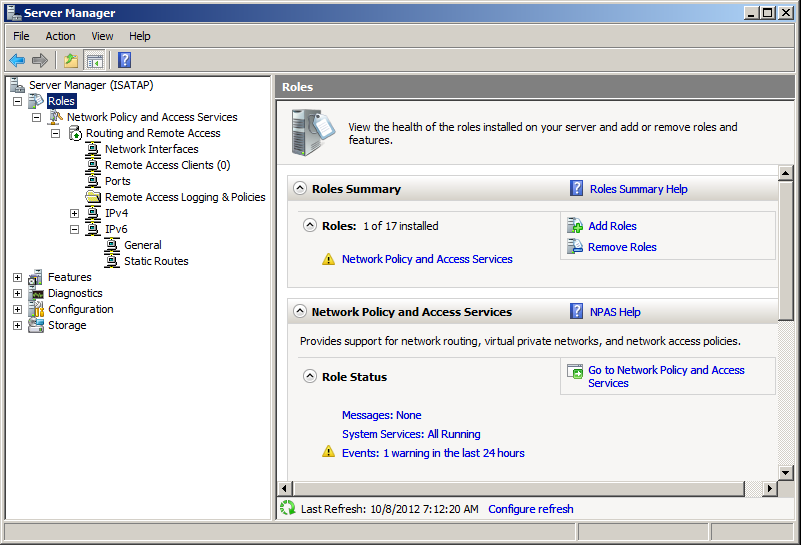Collapse Routing and Remote Access tree node
The height and width of the screenshot is (545, 801).
coord(56,133)
